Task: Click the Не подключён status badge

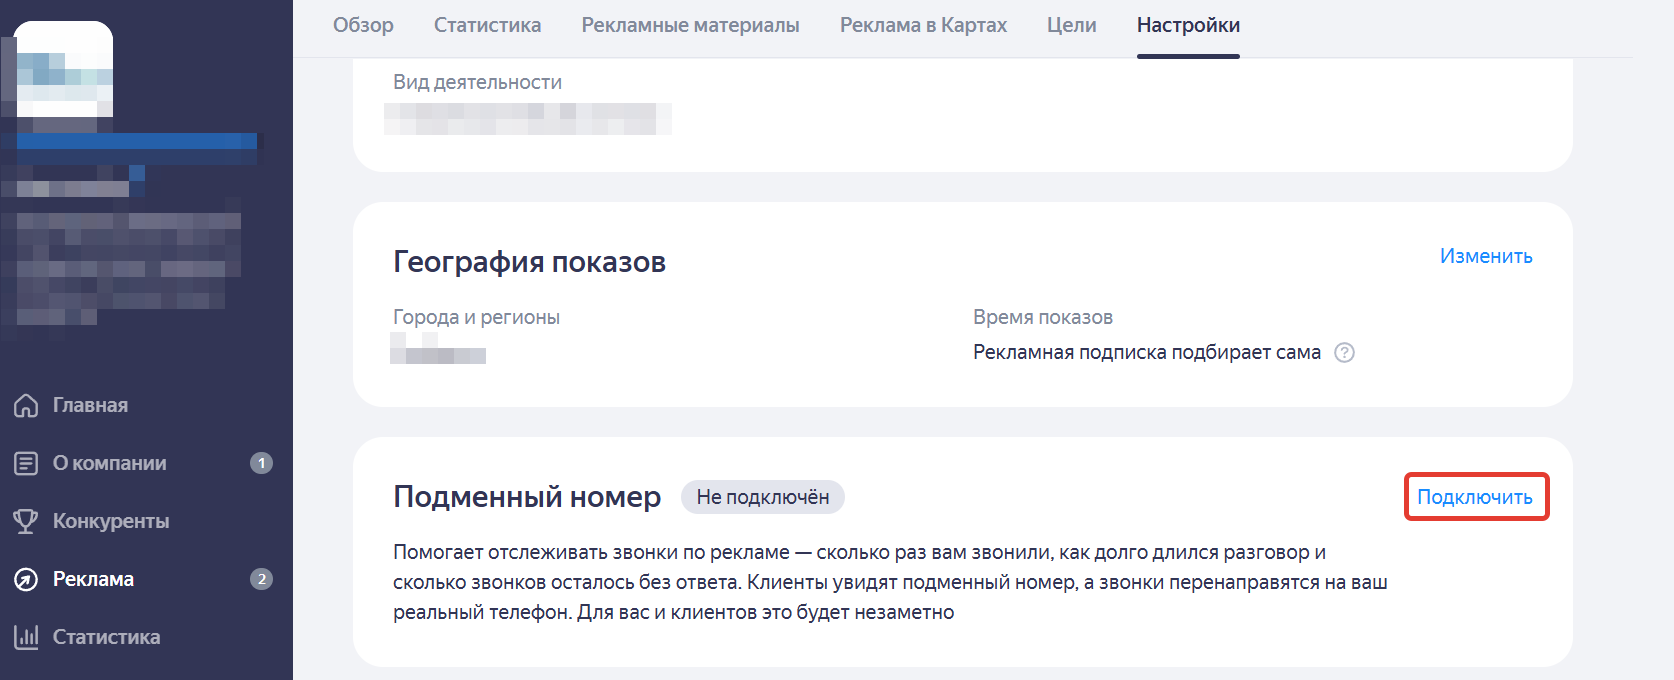Action: pyautogui.click(x=762, y=497)
